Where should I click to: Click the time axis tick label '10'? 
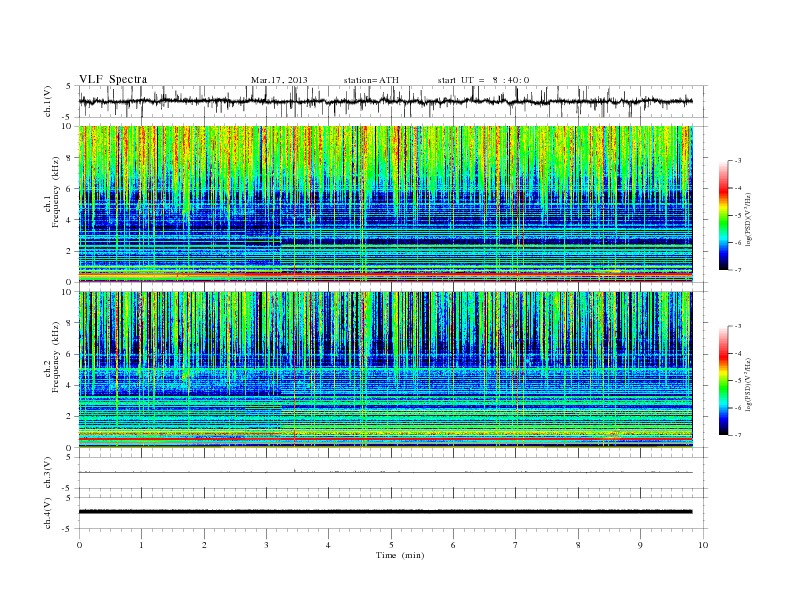pos(703,545)
